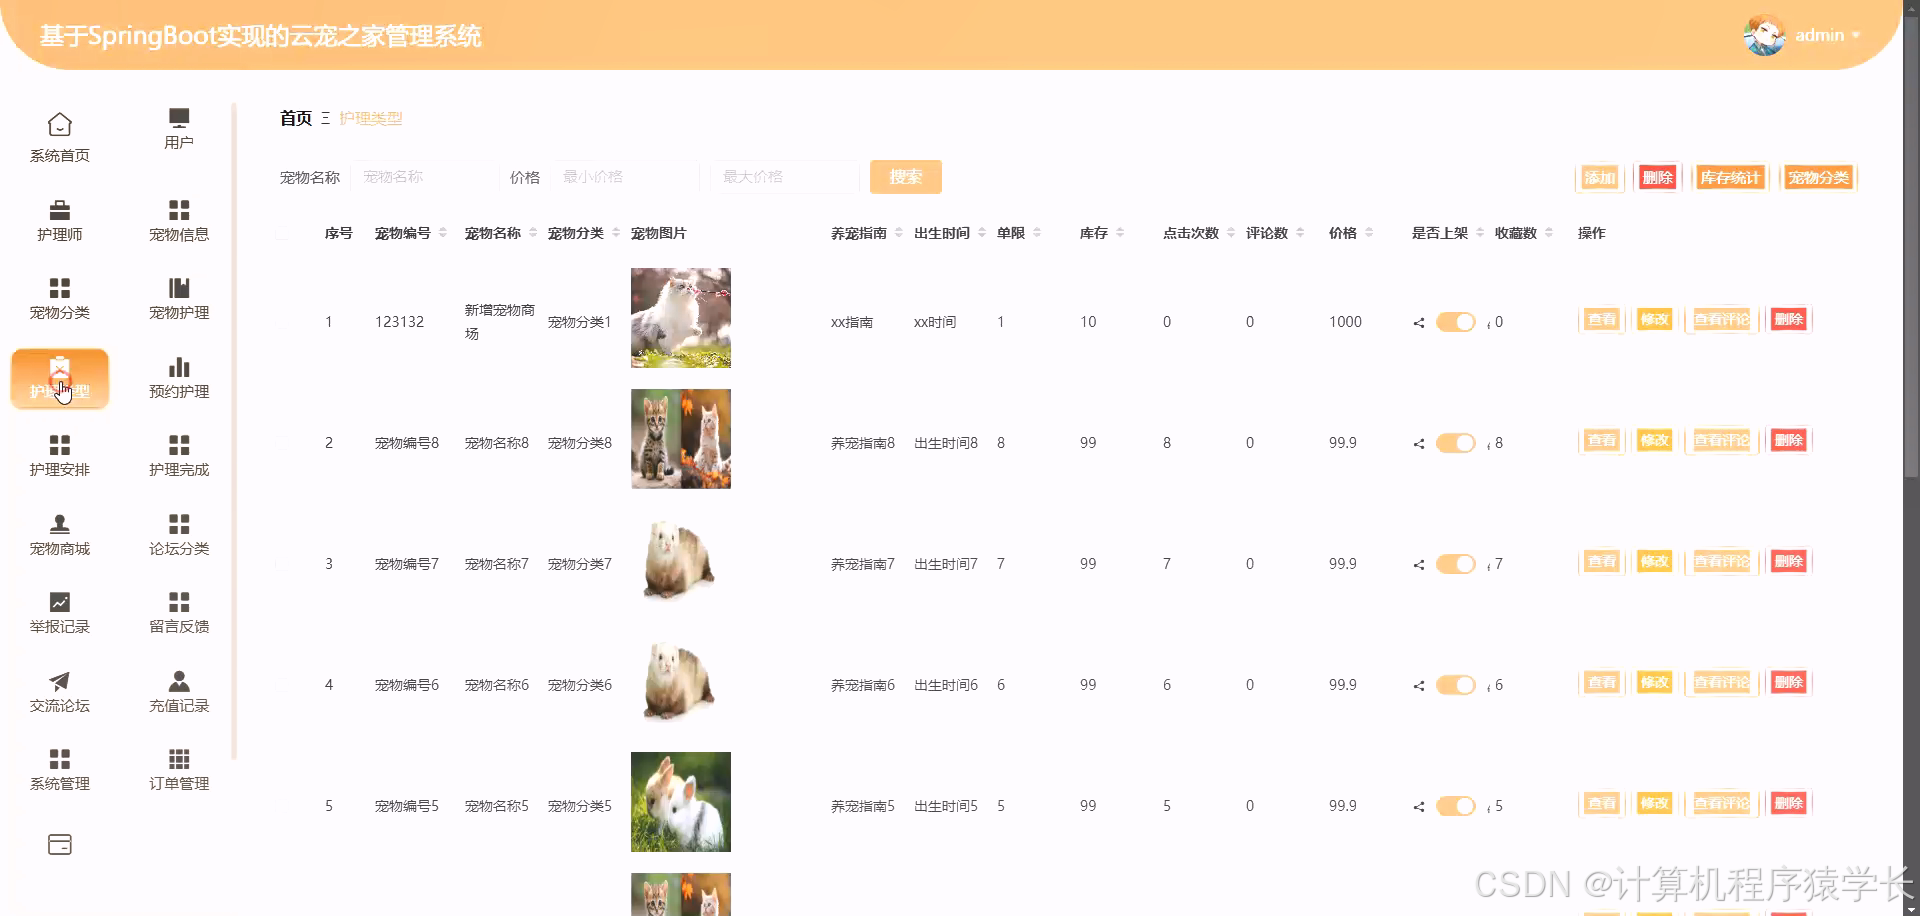Viewport: 1920px width, 916px height.
Task: Select the 护理类型 breadcrumb tab
Action: (x=369, y=117)
